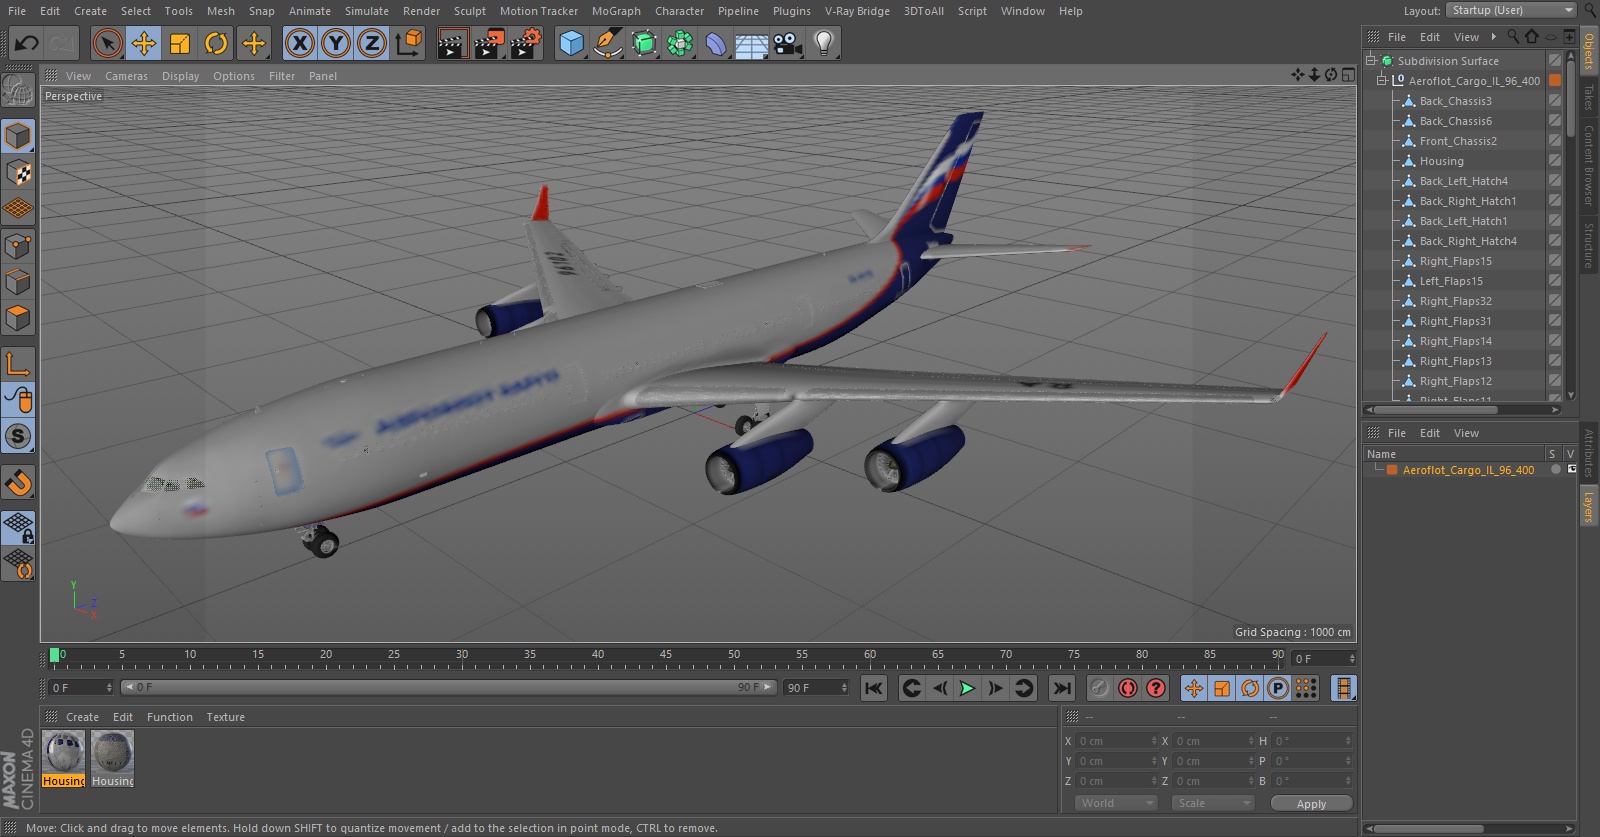Select the Live Selection tool
1600x837 pixels.
(107, 43)
